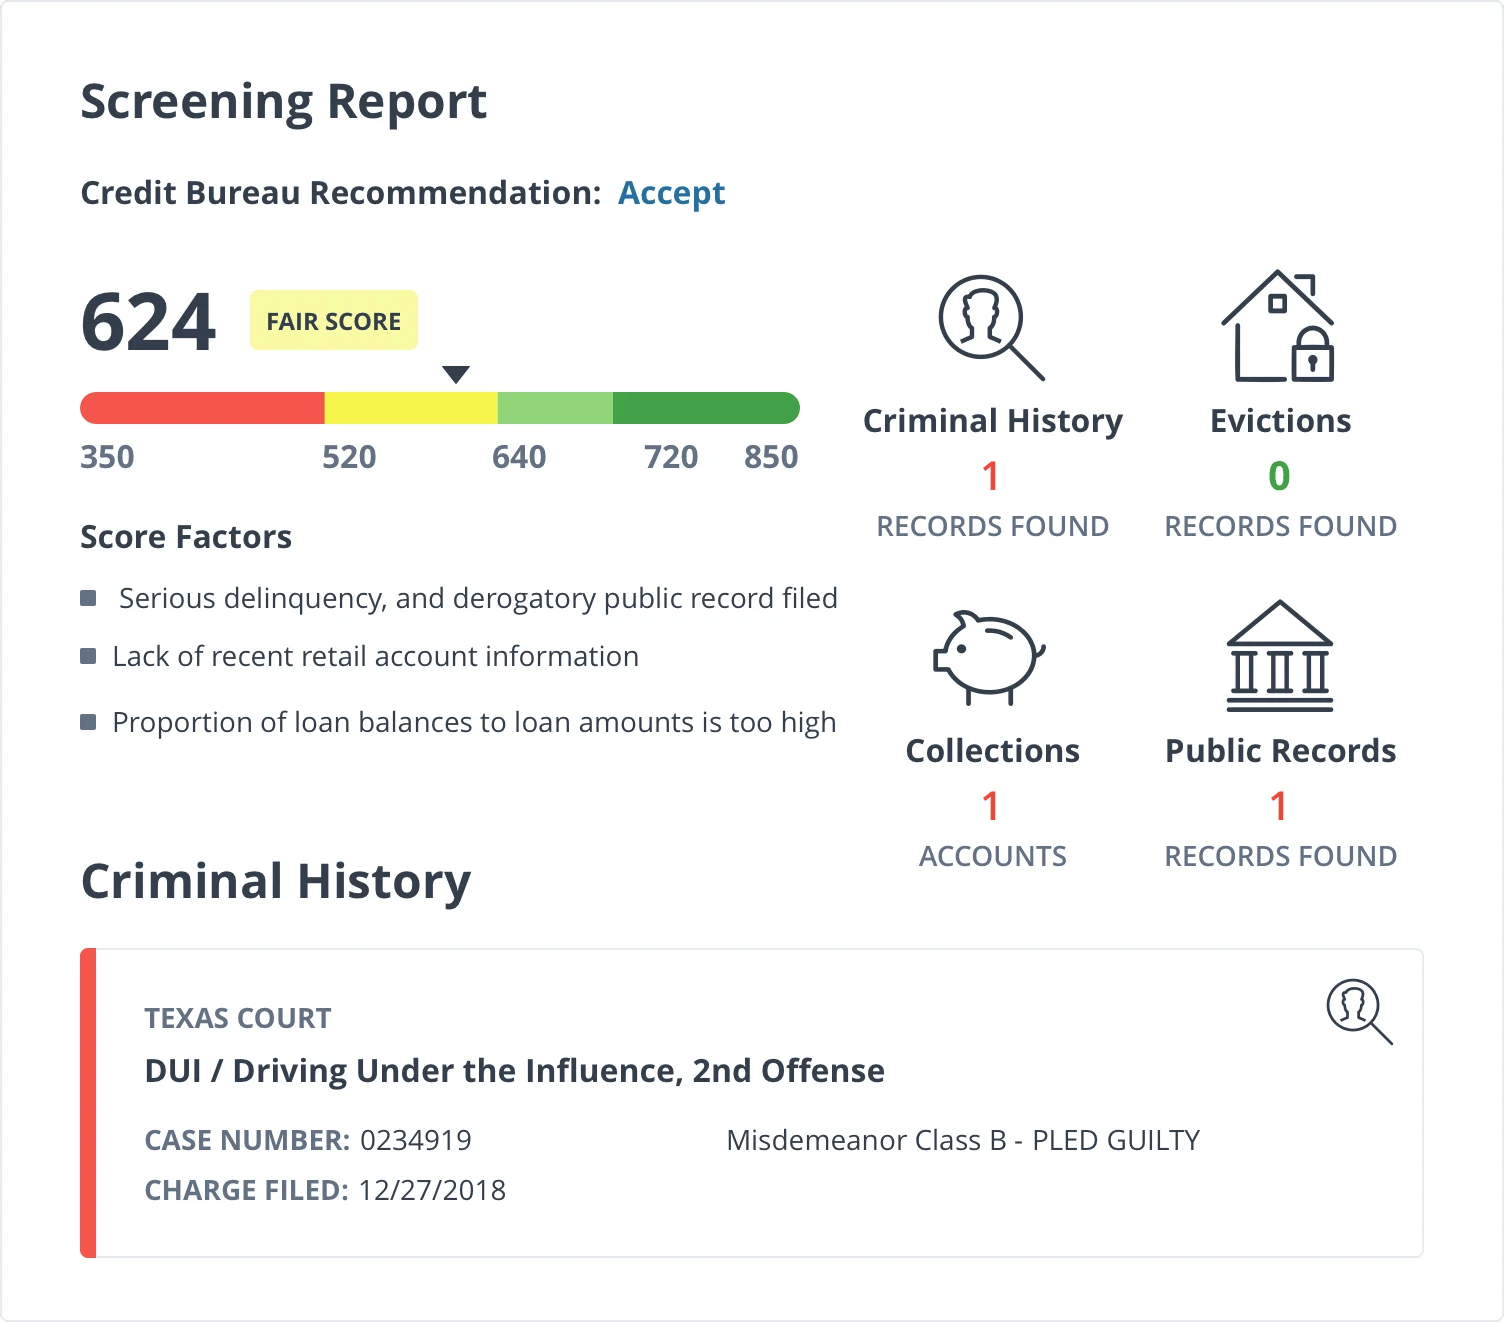Image resolution: width=1504 pixels, height=1322 pixels.
Task: Click the Public Records count of 1
Action: click(x=1279, y=806)
